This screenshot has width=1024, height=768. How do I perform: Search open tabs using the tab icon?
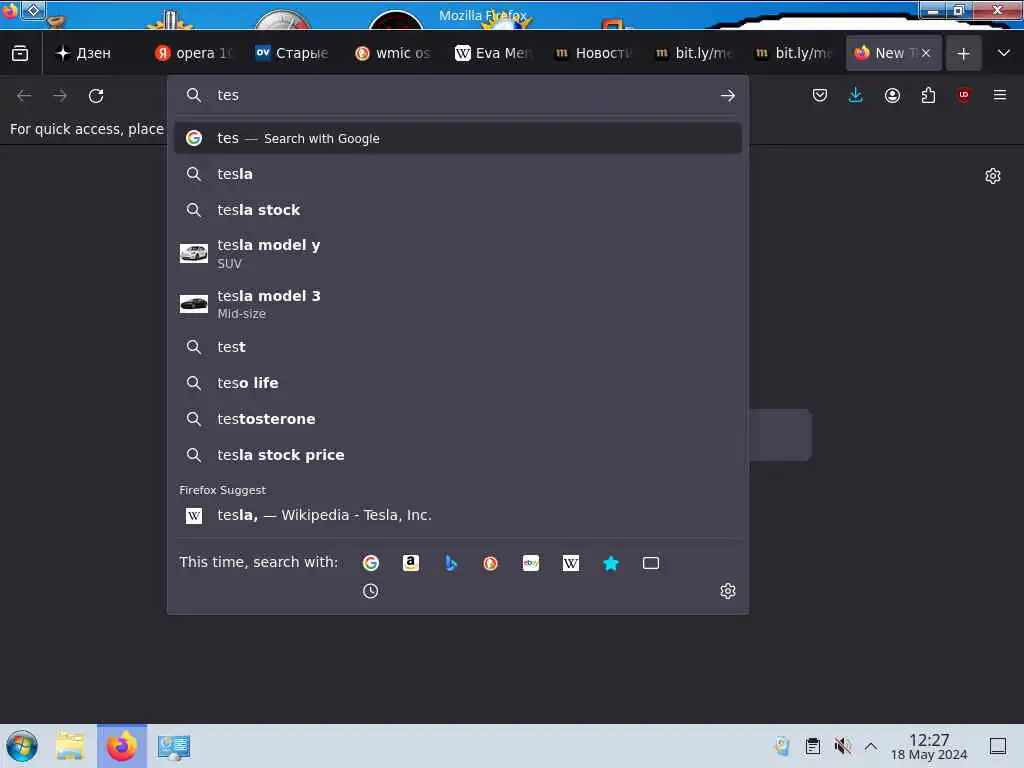[650, 563]
